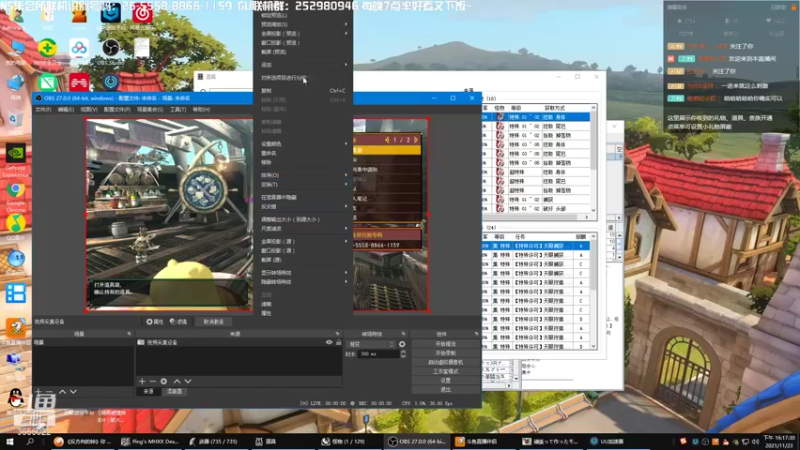Expand the 设置颜色 submenu
This screenshot has width=800, height=450.
[x=303, y=144]
